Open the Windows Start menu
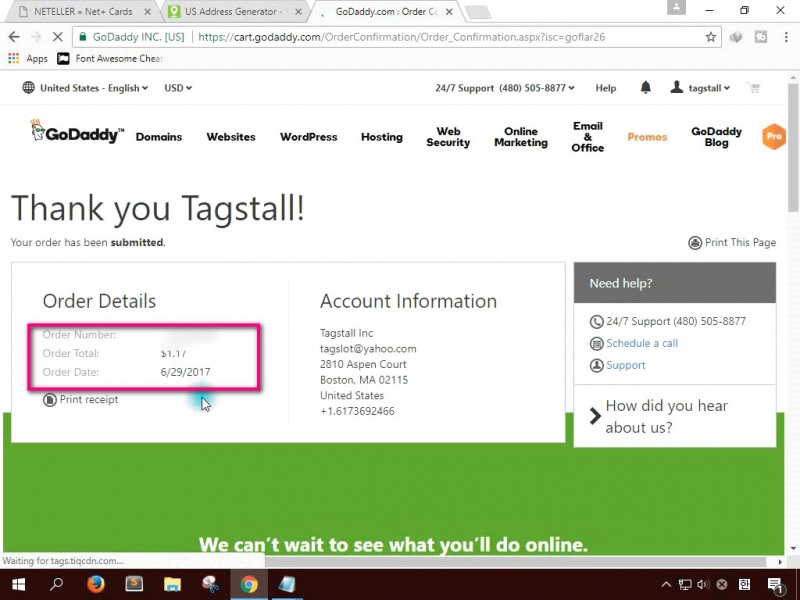 pyautogui.click(x=19, y=585)
